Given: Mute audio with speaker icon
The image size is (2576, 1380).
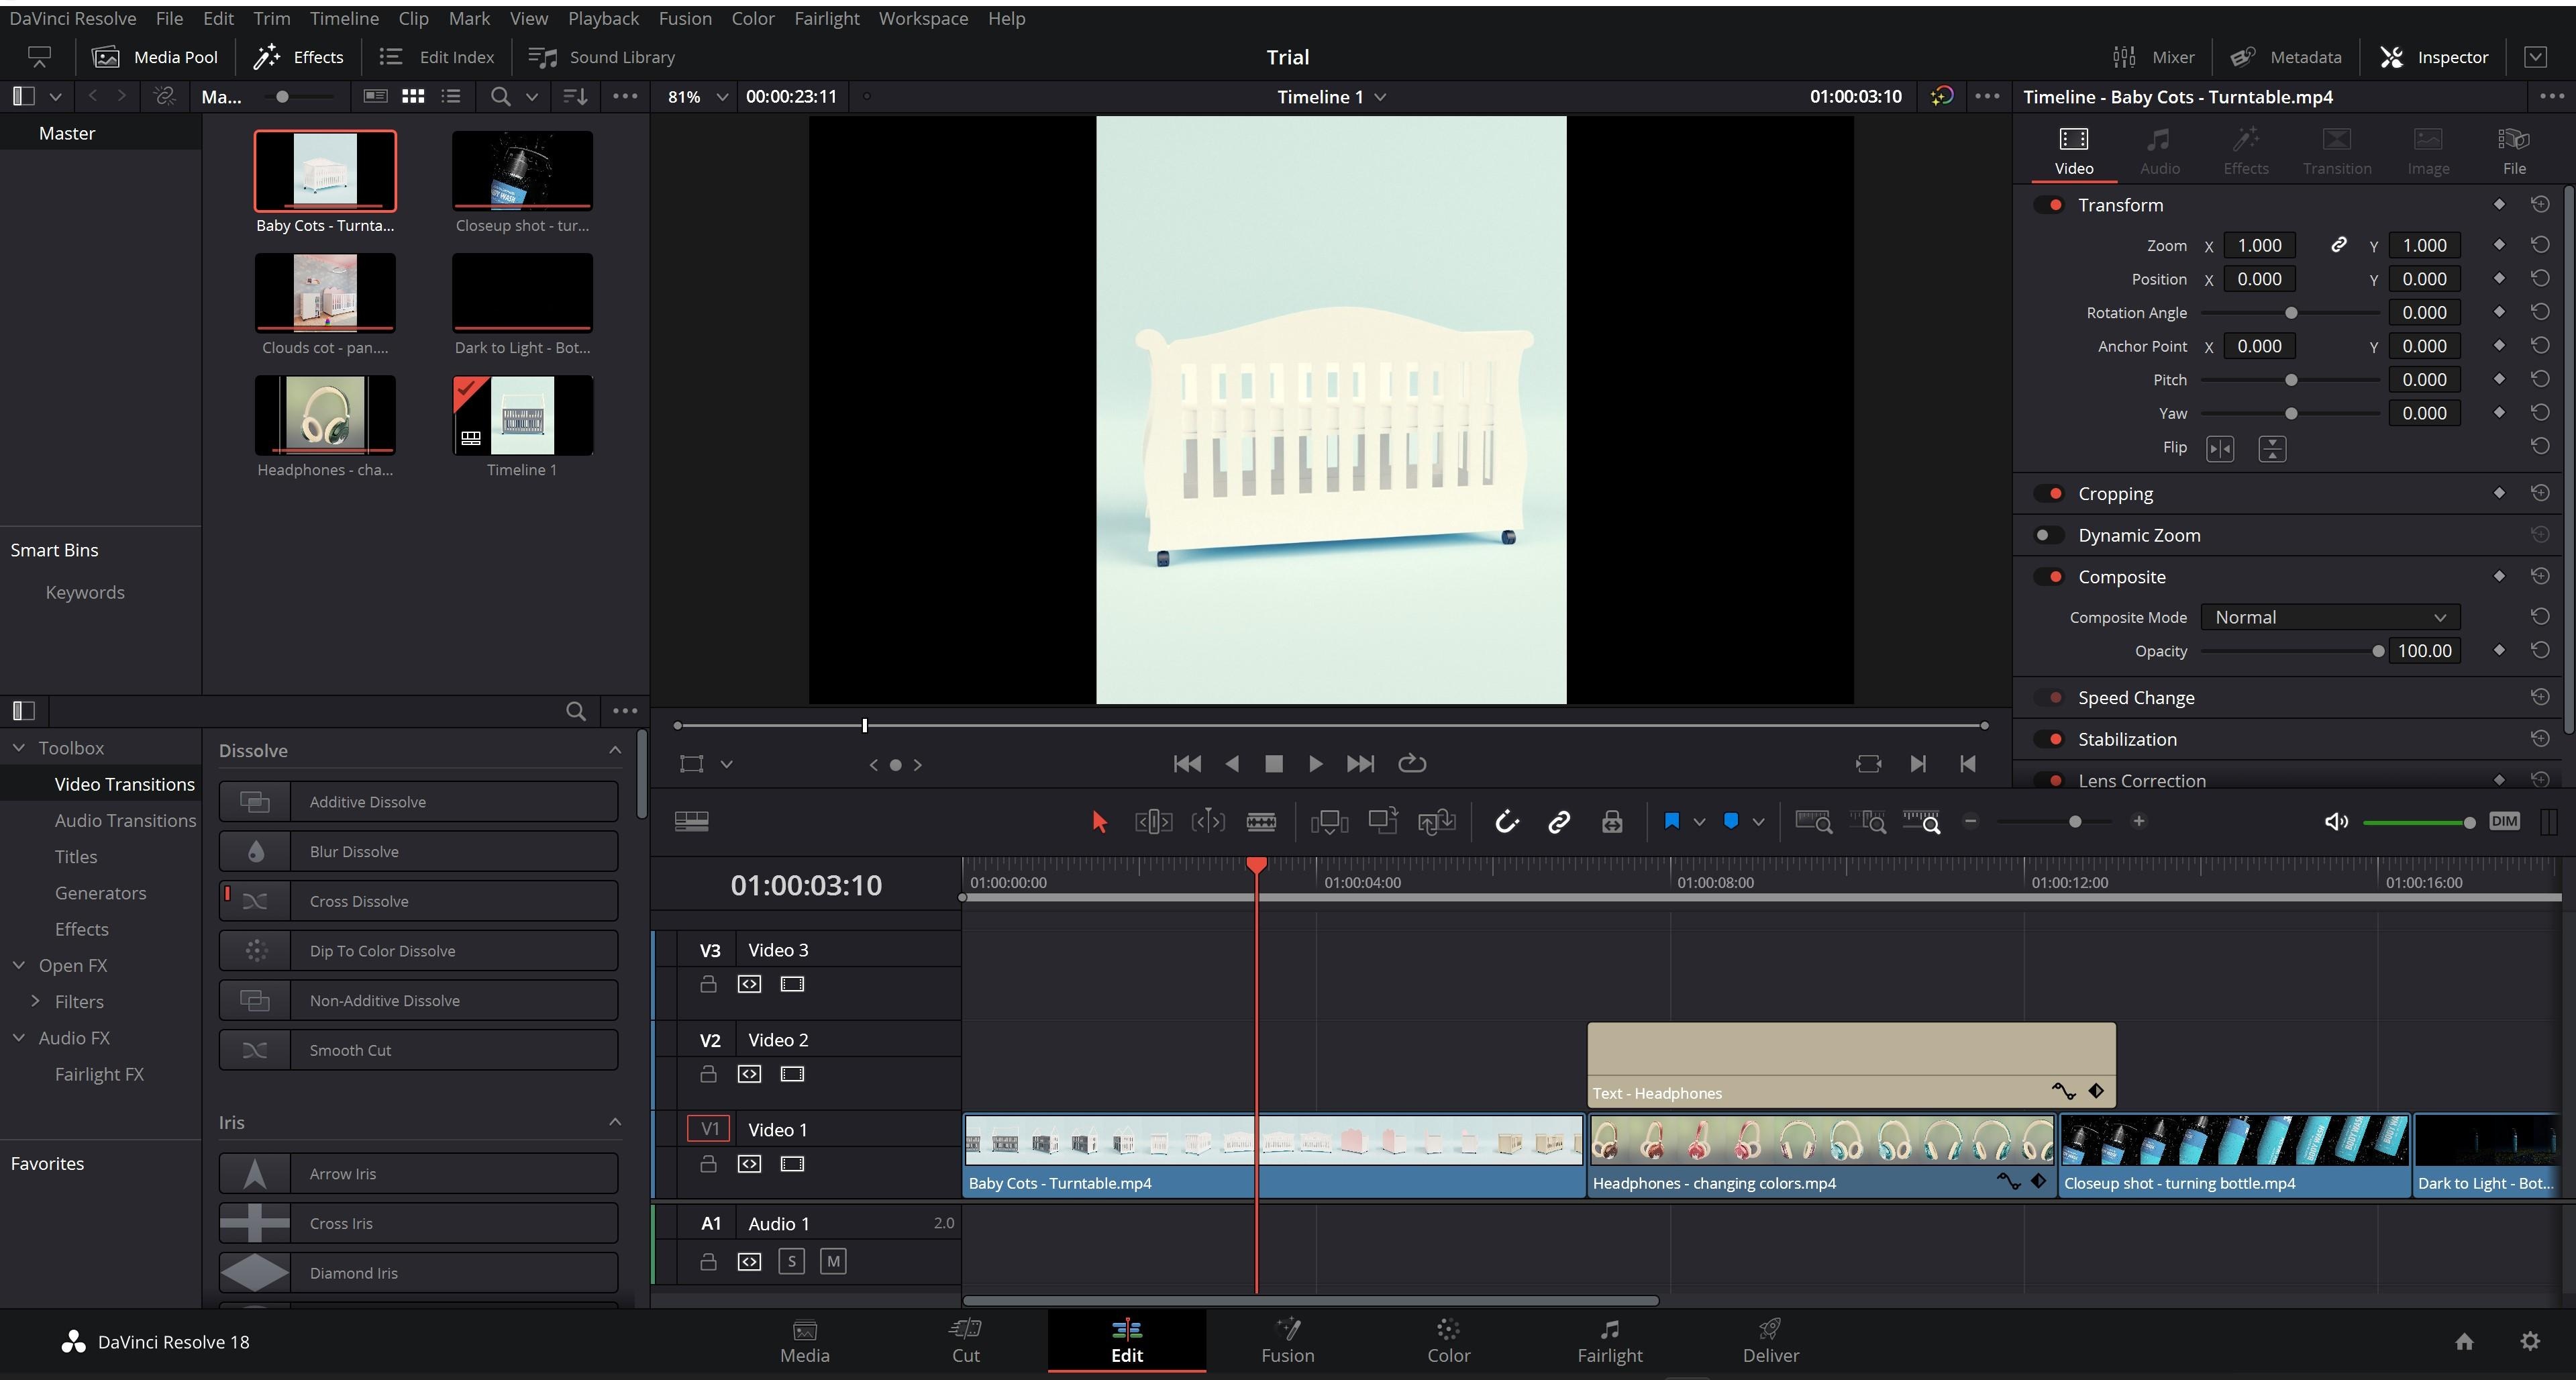Looking at the screenshot, I should coord(2336,822).
